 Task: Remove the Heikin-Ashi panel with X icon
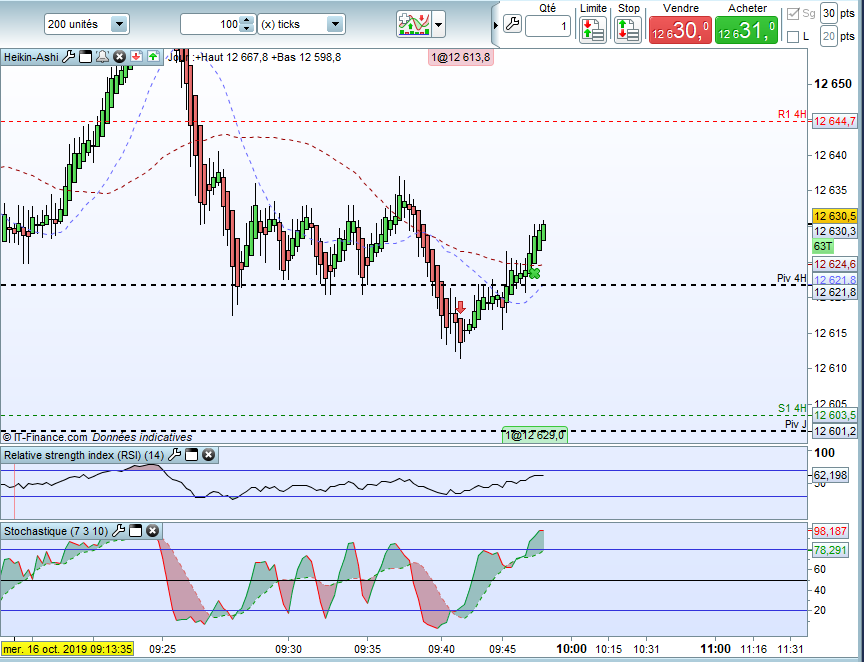pos(119,57)
